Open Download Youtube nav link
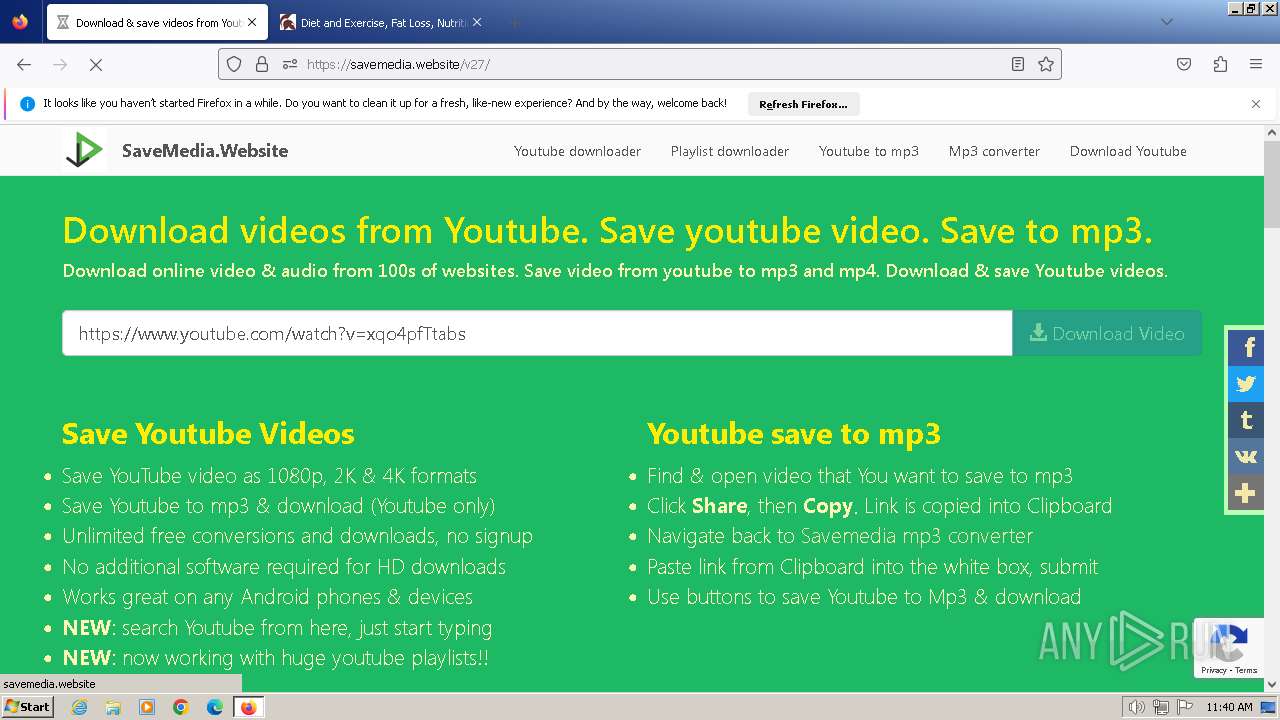The image size is (1280, 720). pyautogui.click(x=1128, y=151)
